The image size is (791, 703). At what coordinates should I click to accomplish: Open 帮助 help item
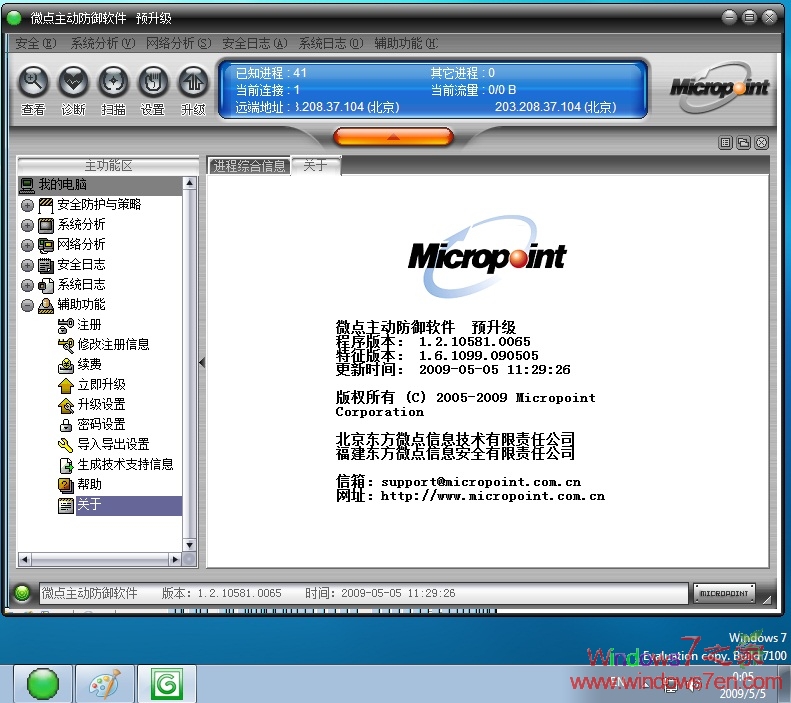[x=89, y=485]
